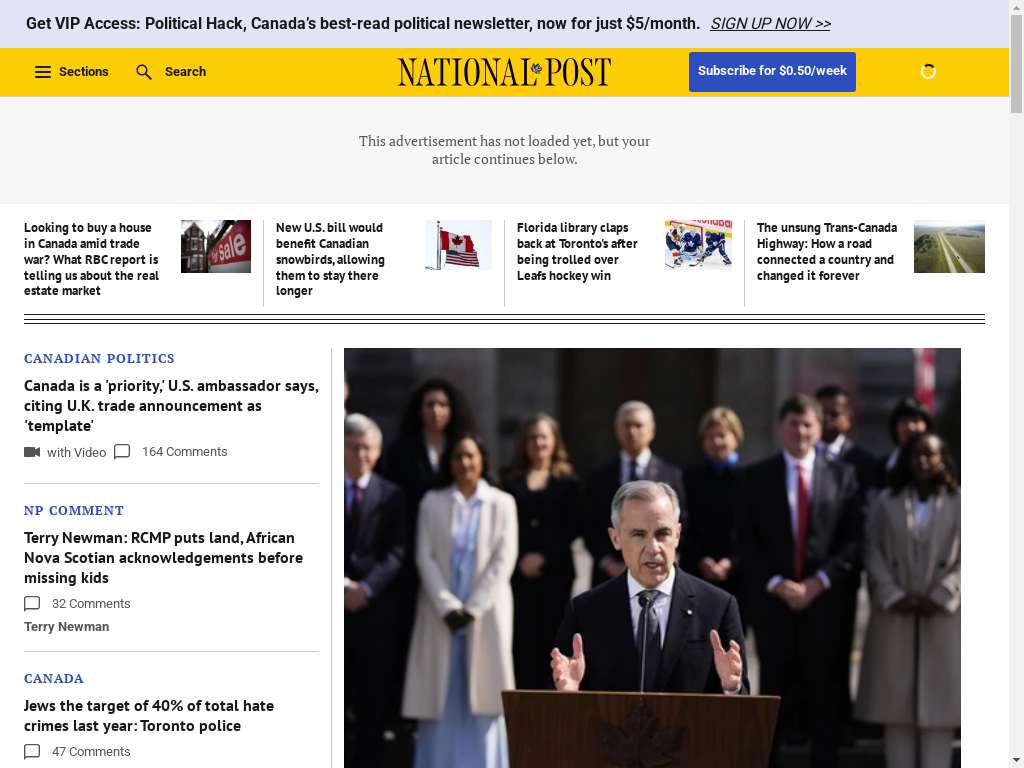Click the National Post logo

click(x=504, y=72)
